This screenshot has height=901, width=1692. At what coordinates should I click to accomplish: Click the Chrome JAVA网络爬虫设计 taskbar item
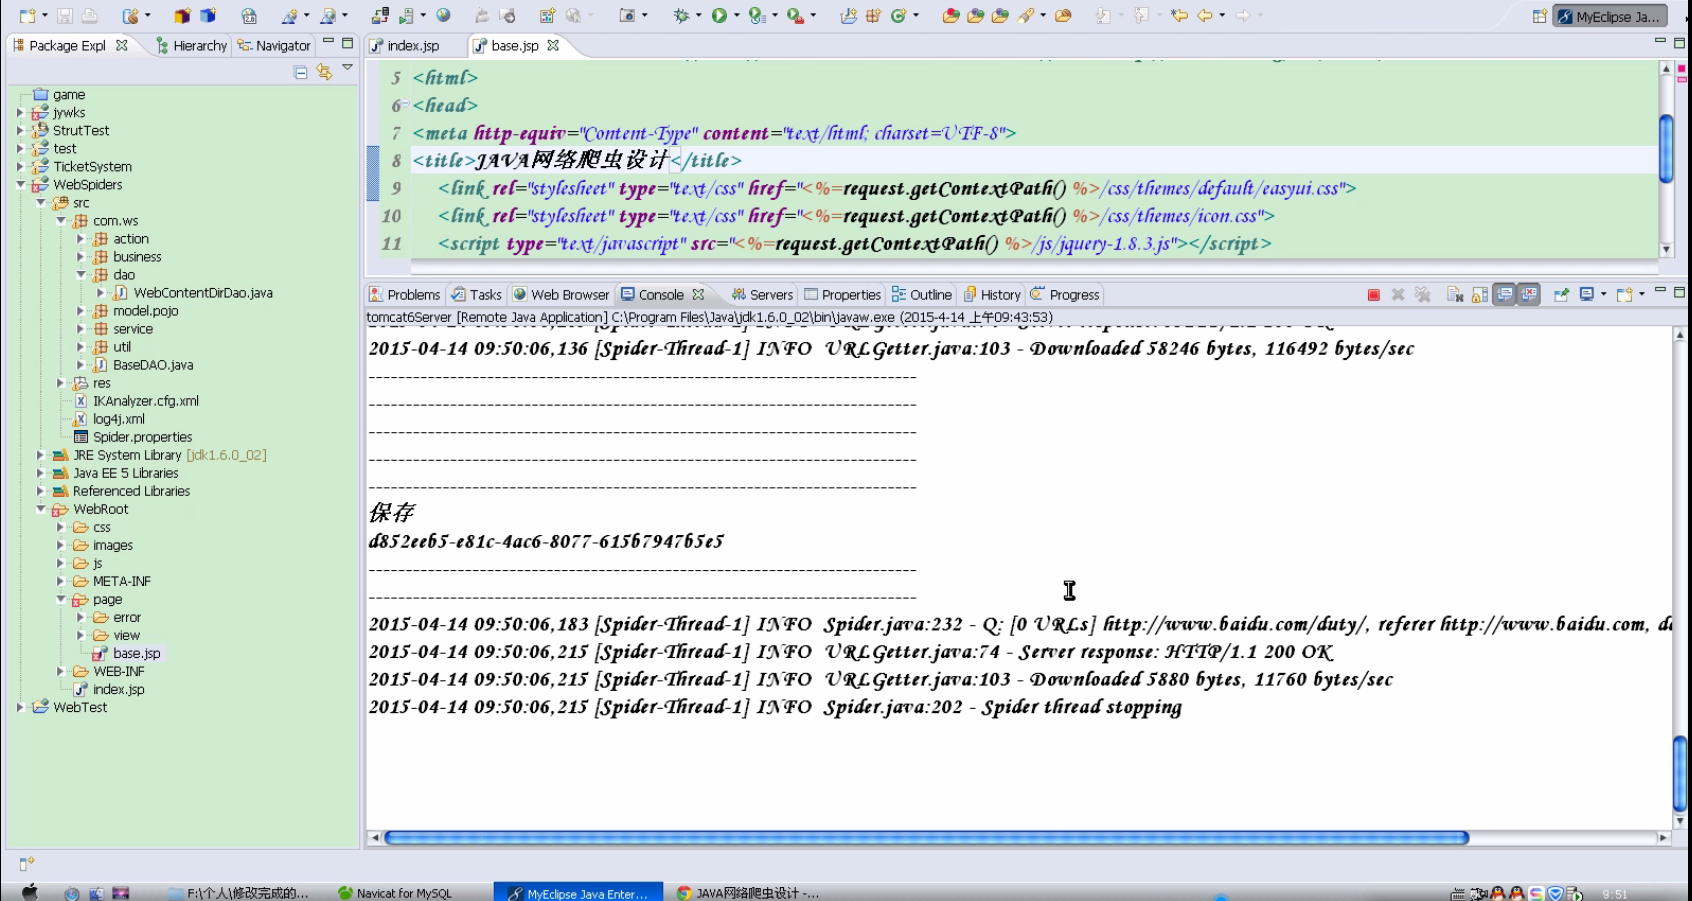click(748, 893)
